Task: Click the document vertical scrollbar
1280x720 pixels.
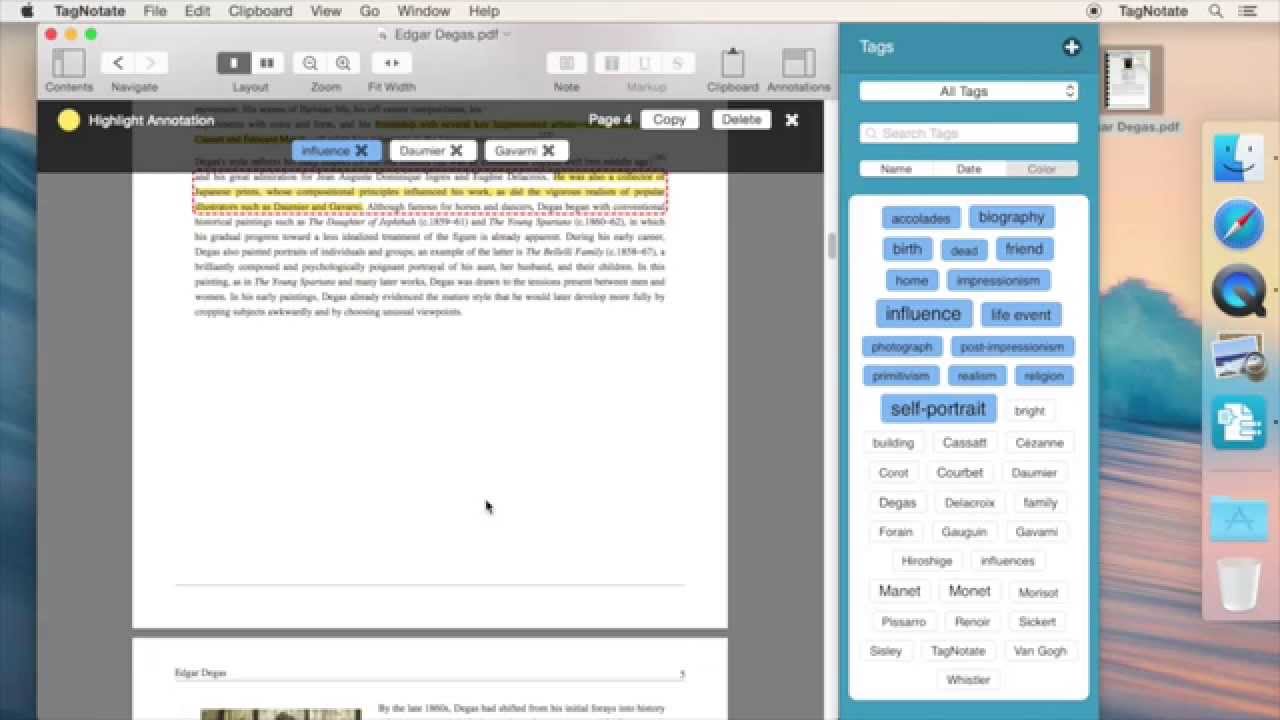Action: click(831, 246)
